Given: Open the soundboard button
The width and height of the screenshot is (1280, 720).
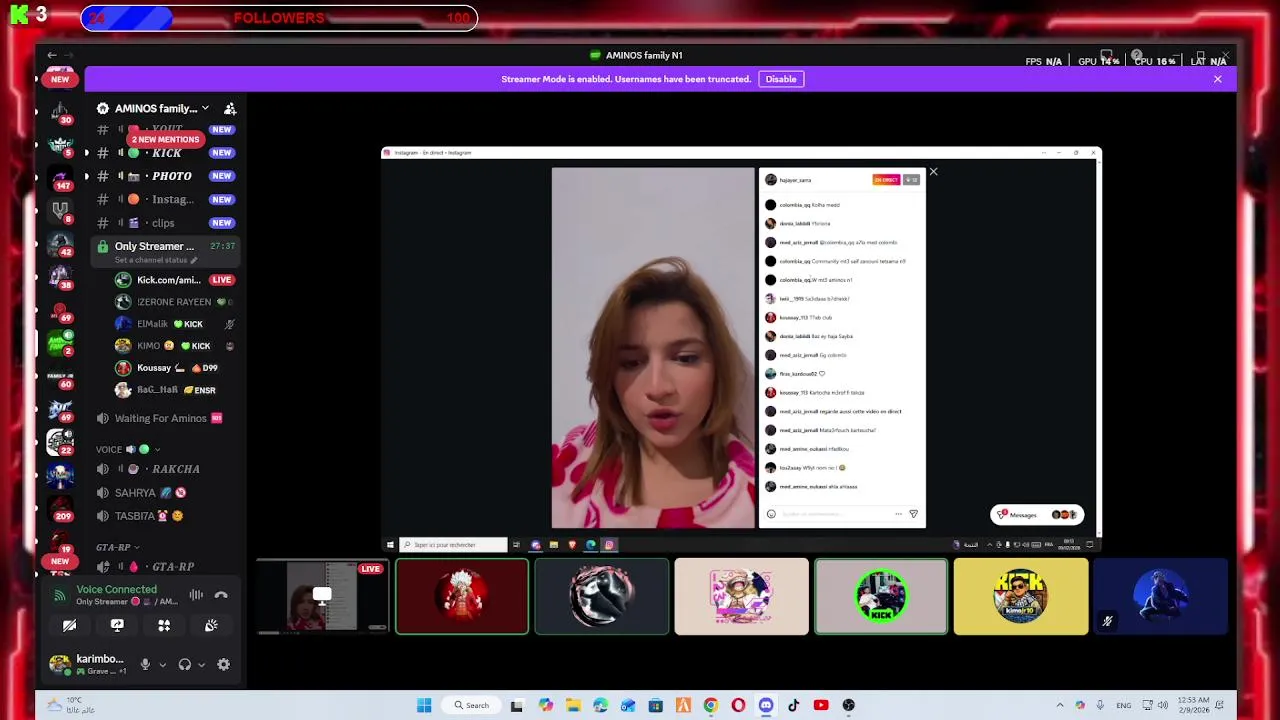Looking at the screenshot, I should tap(211, 625).
